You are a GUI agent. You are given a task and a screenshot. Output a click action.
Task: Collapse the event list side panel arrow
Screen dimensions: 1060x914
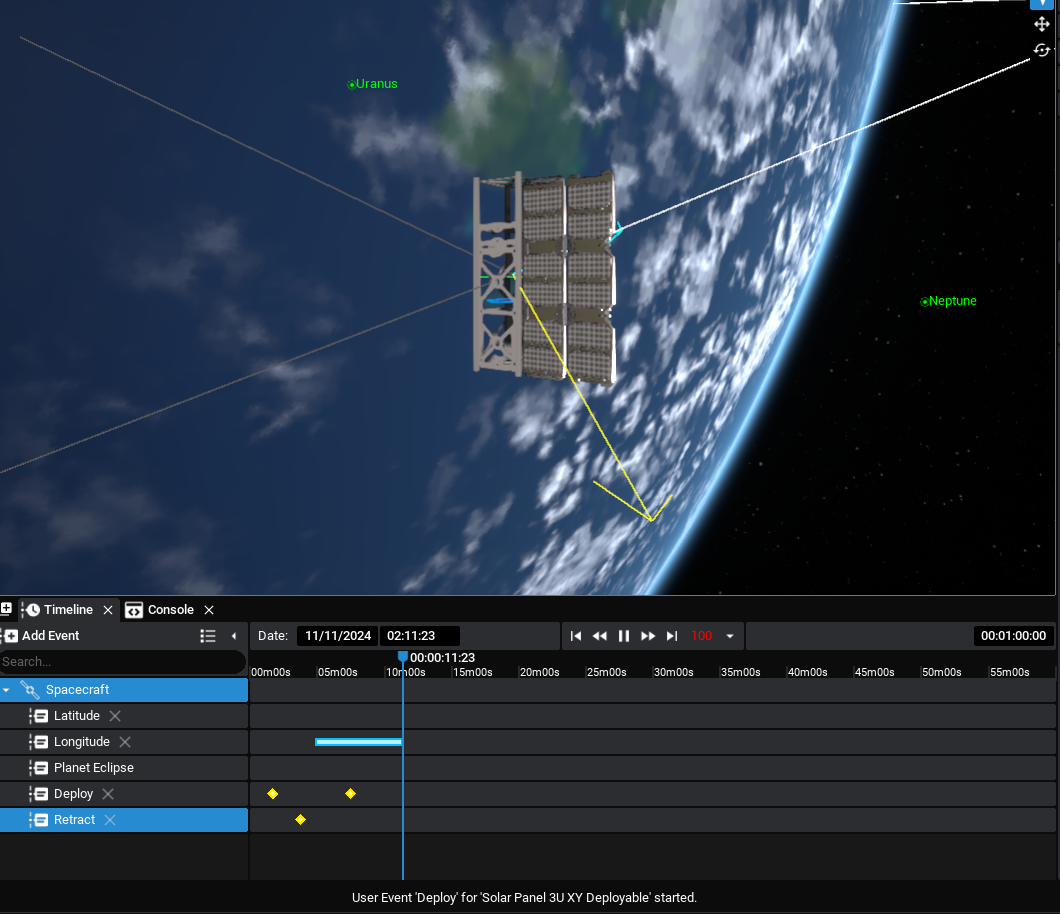[x=234, y=636]
